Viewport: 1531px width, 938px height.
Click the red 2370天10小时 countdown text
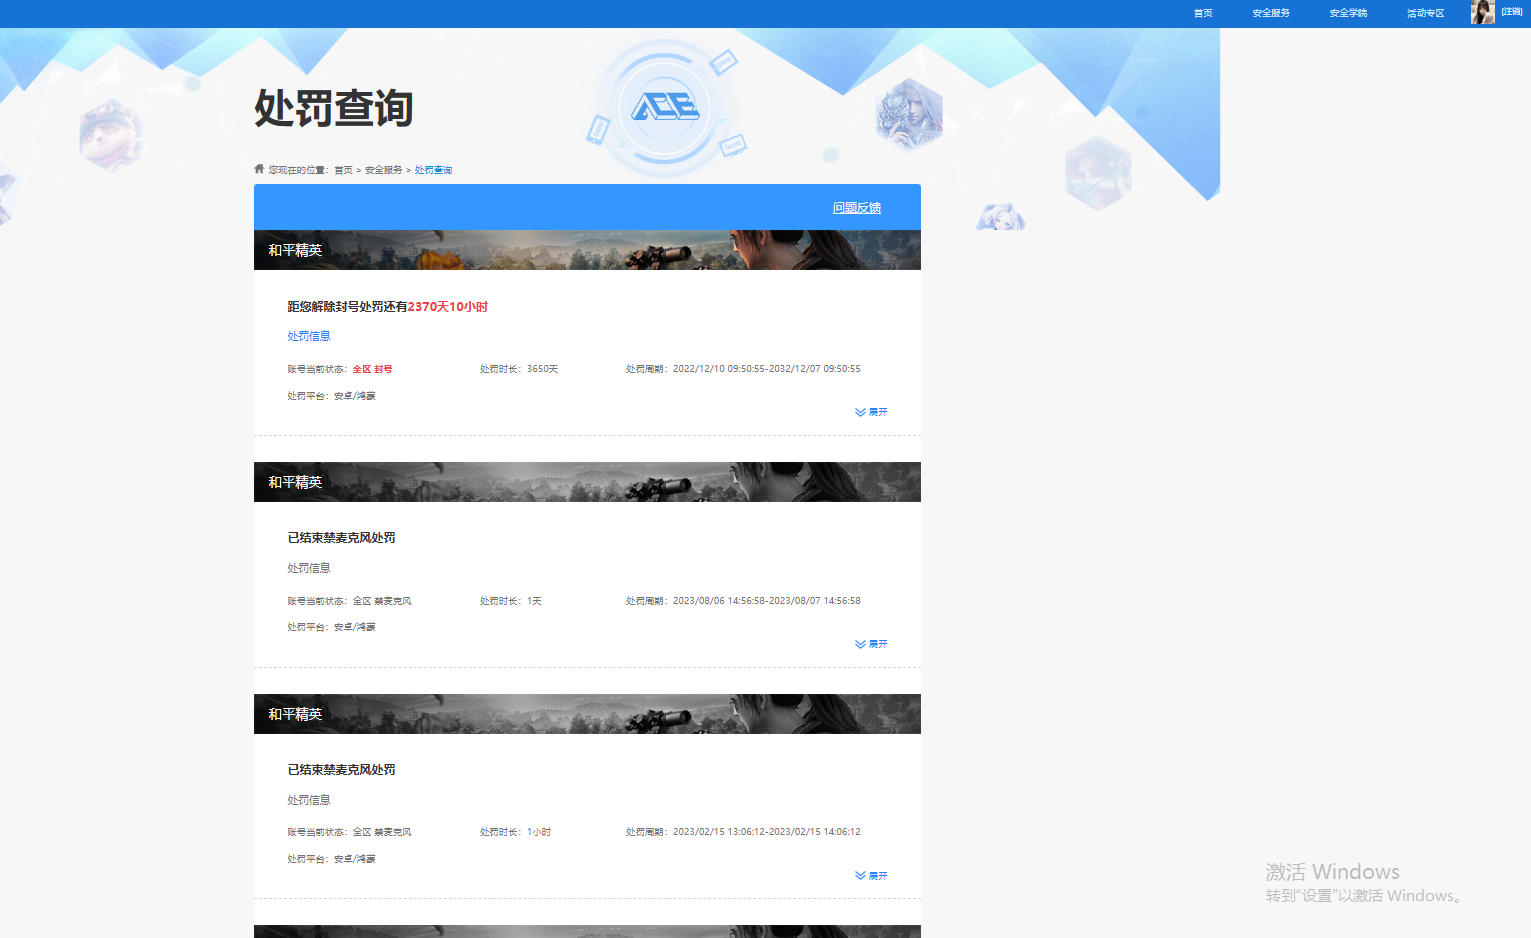click(448, 307)
